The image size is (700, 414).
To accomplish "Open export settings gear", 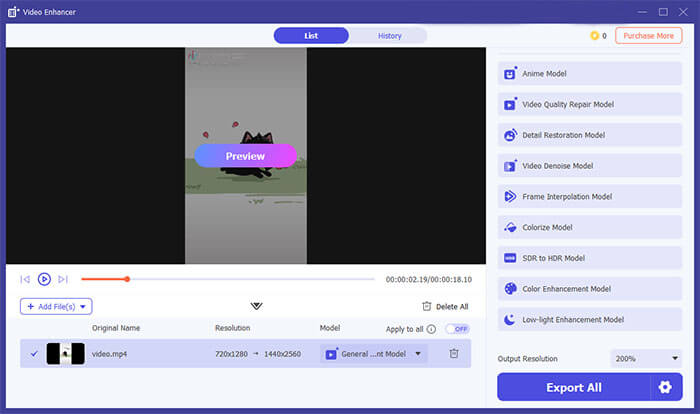I will 665,387.
